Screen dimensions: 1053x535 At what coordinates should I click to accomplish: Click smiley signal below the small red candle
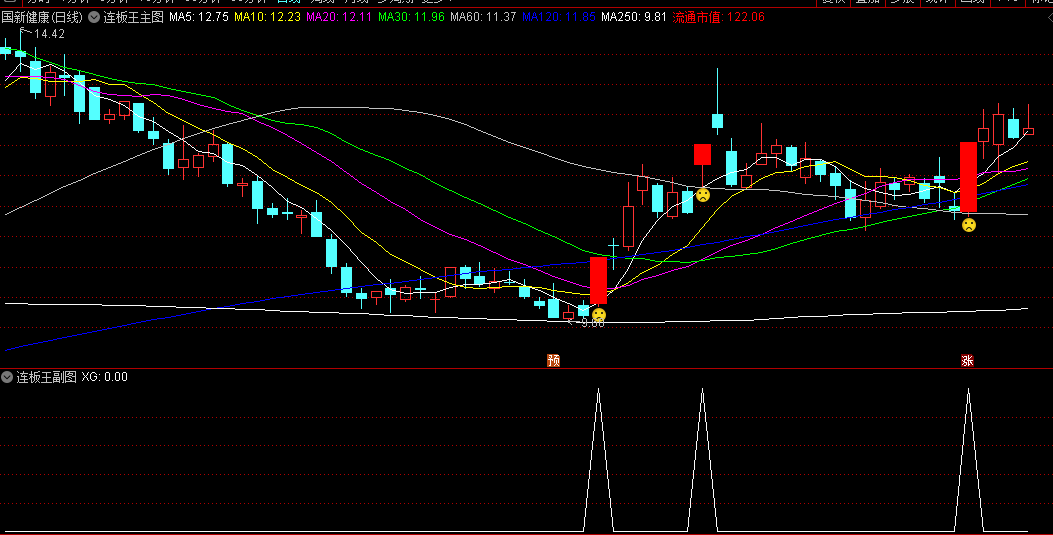tap(702, 195)
